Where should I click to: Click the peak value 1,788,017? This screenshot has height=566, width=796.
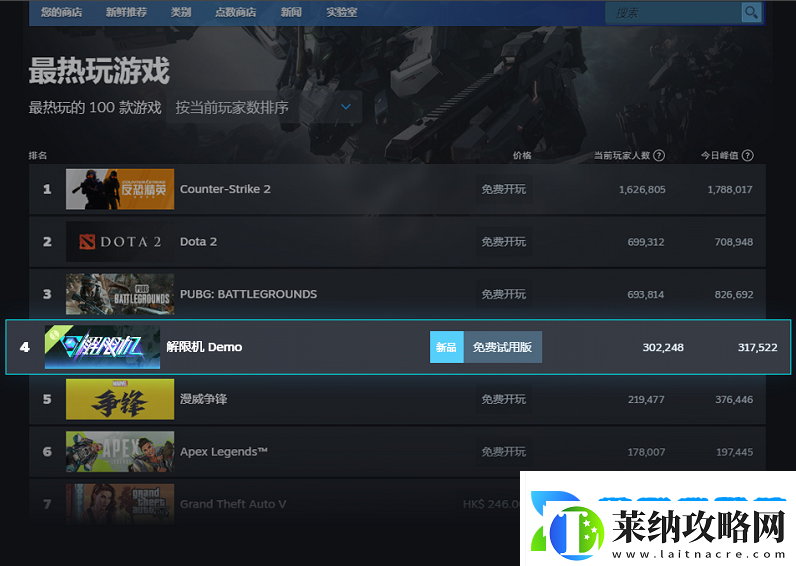pyautogui.click(x=730, y=189)
